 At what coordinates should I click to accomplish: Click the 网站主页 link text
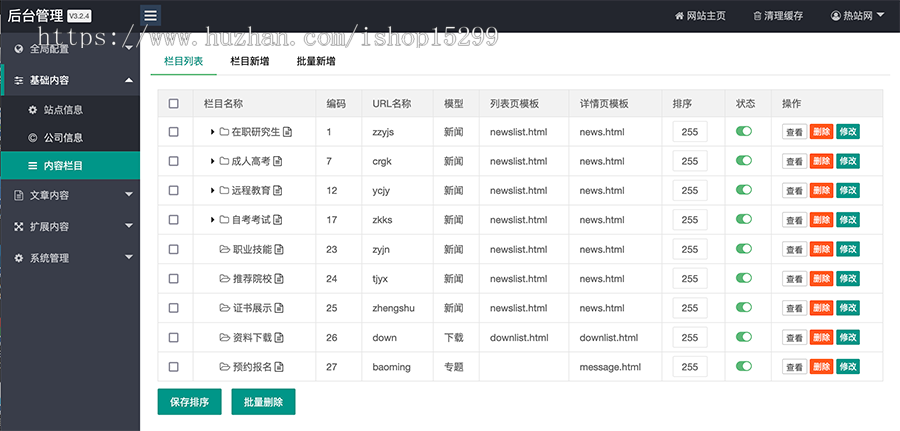pyautogui.click(x=707, y=16)
